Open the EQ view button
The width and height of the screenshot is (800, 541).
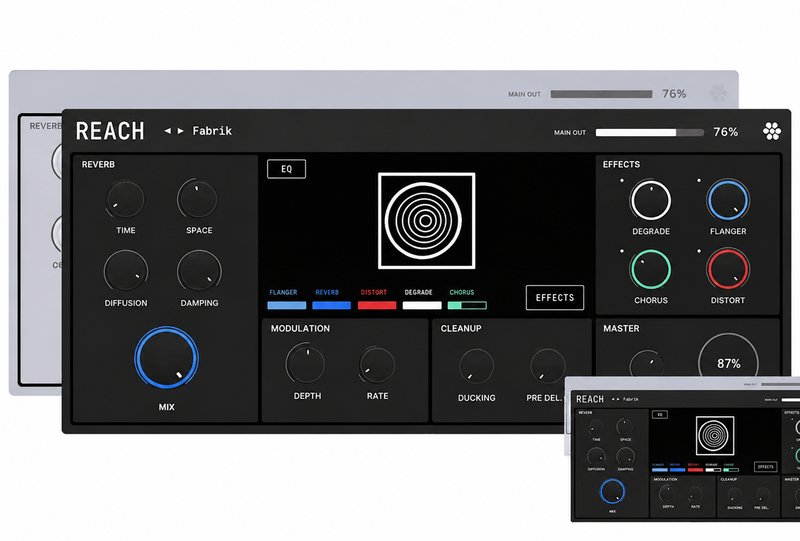click(x=286, y=169)
